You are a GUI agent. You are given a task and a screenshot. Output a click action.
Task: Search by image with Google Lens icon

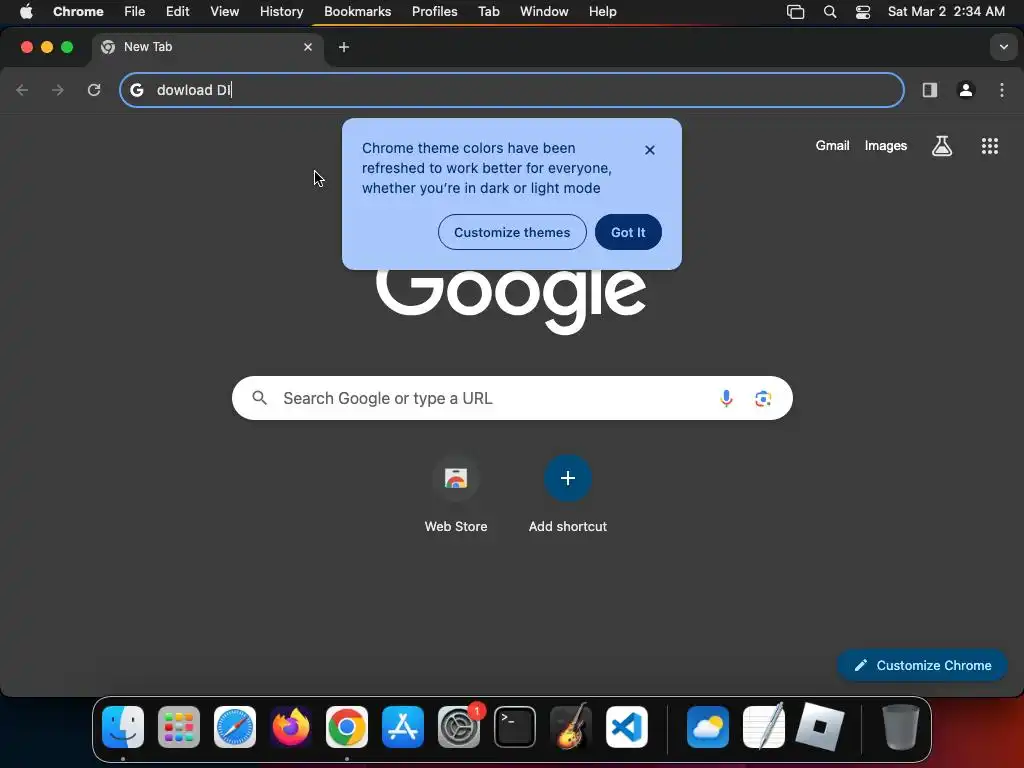pos(763,398)
